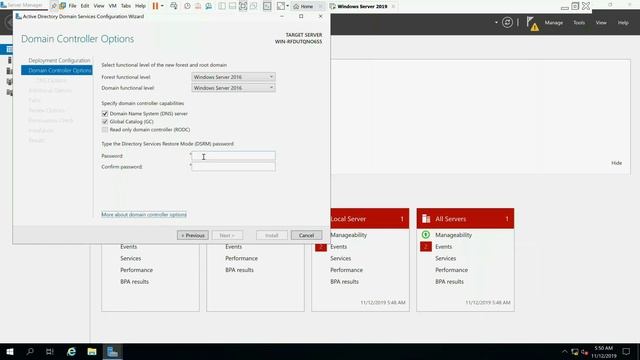This screenshot has height=360, width=640.
Task: Toggle Read only domain controller (RODC) checkbox
Action: coord(105,129)
